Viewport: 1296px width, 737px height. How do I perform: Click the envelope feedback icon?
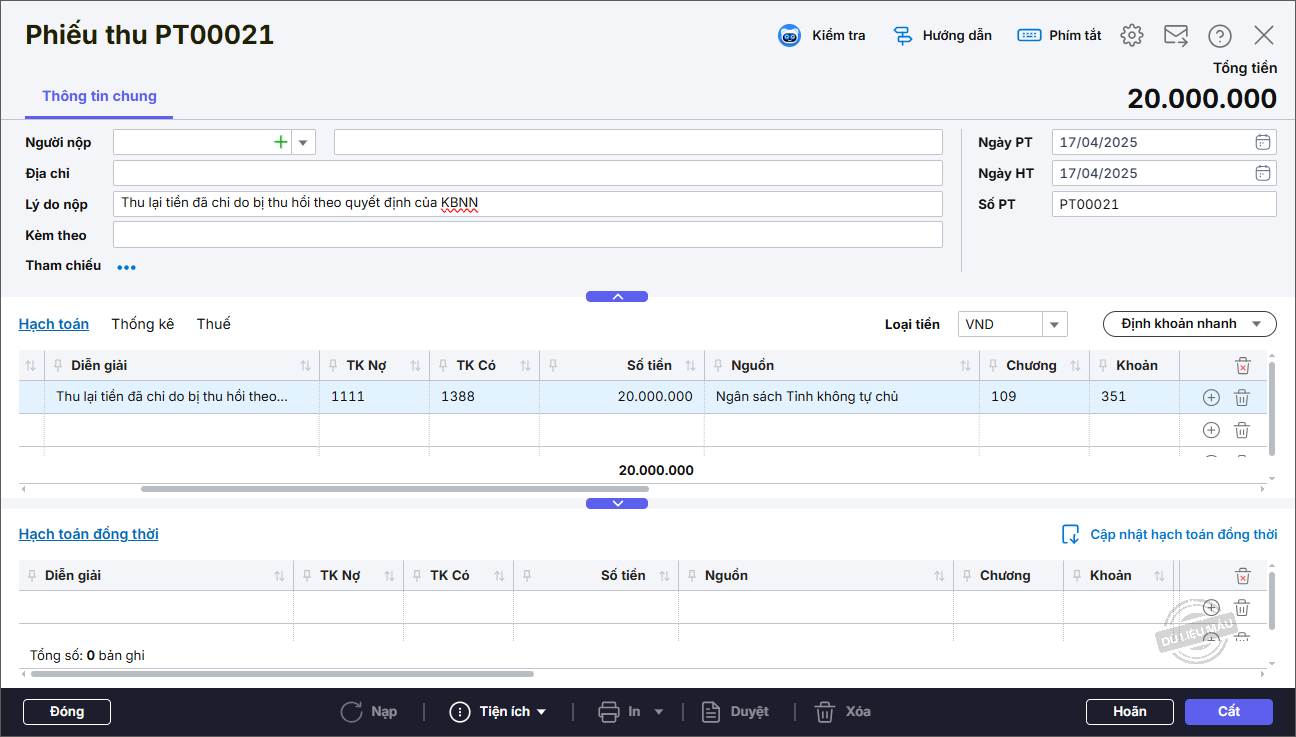(x=1176, y=36)
